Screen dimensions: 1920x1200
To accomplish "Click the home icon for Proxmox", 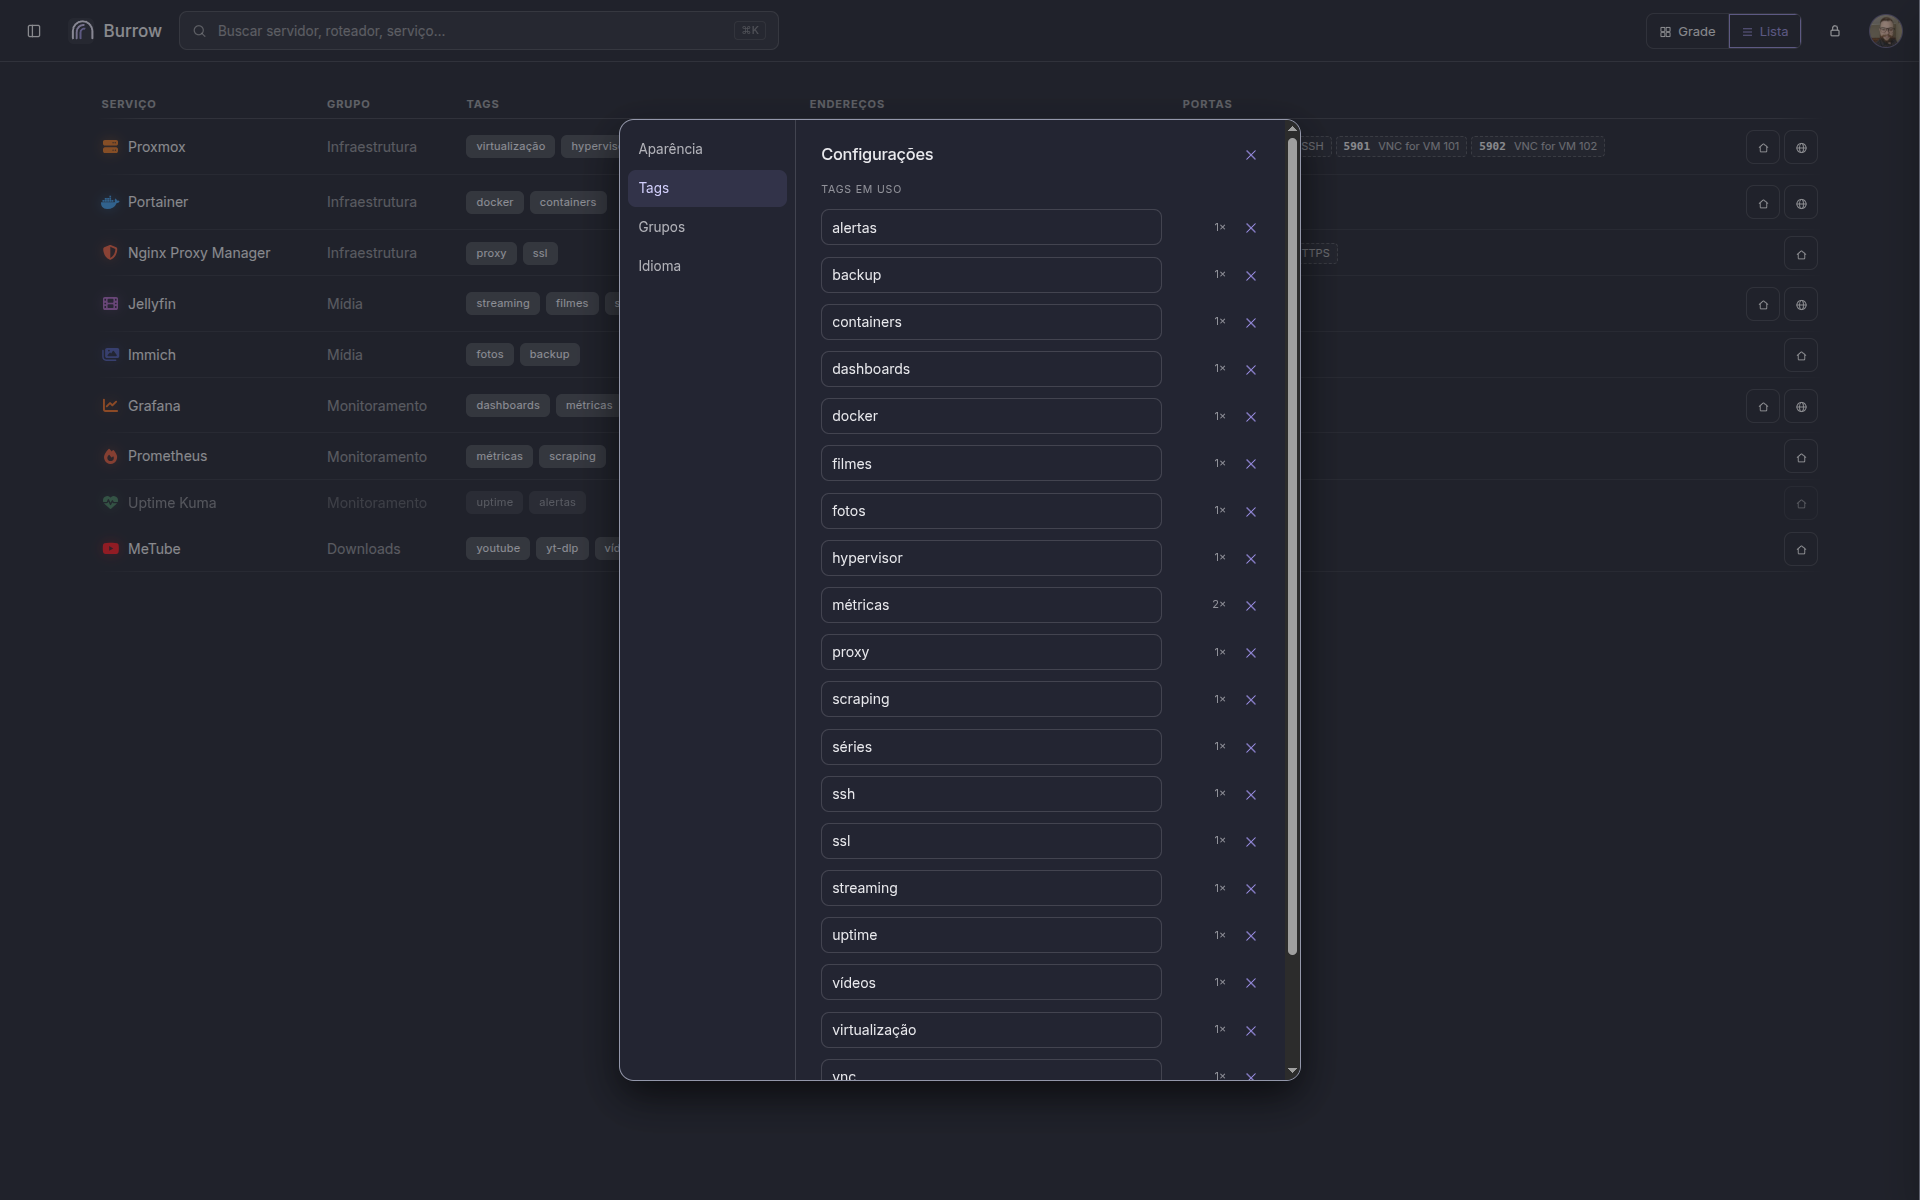I will 1763,148.
